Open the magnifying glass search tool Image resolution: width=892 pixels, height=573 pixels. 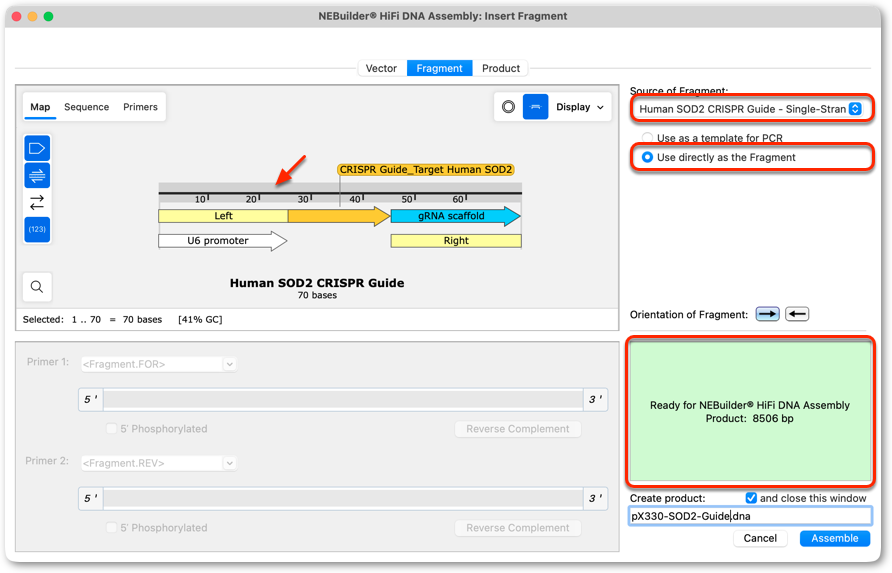coord(37,287)
